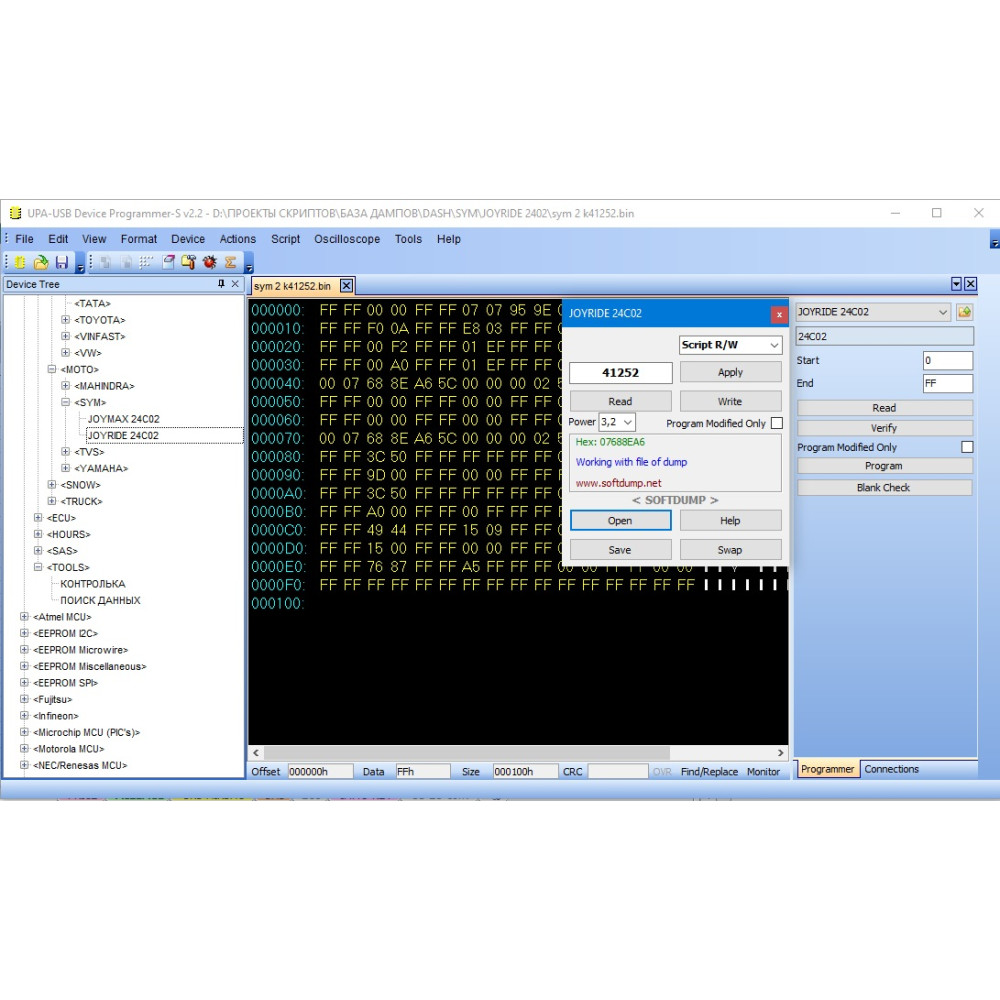Click the End address field showing FF
Image resolution: width=1000 pixels, height=1000 pixels.
pyautogui.click(x=948, y=383)
